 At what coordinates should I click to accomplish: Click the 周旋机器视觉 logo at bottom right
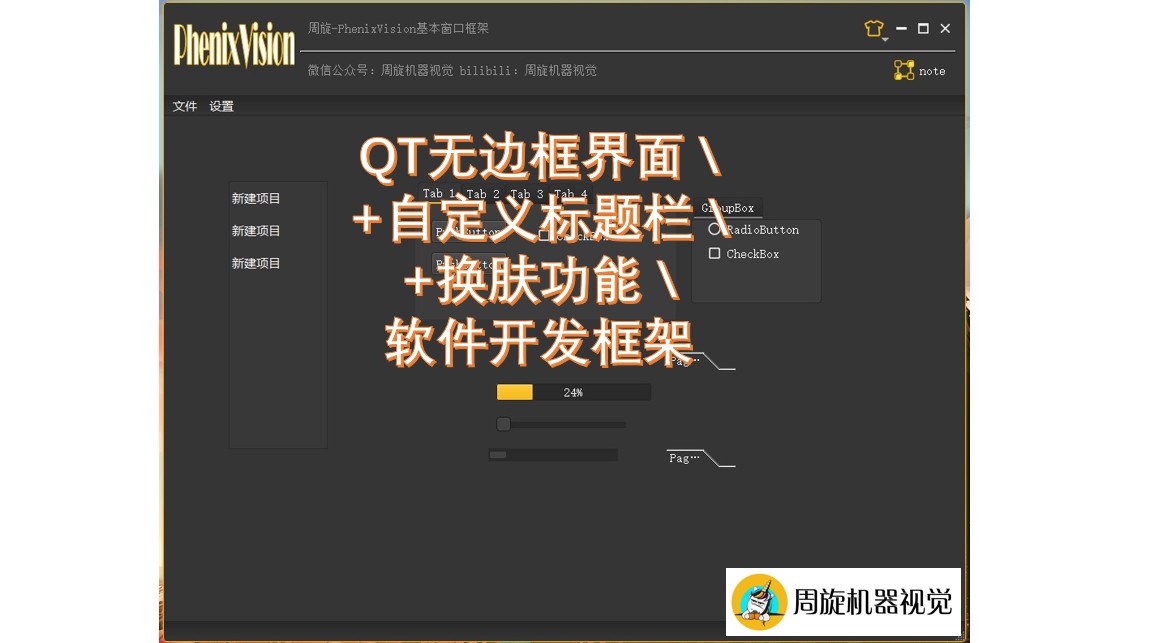(x=843, y=602)
